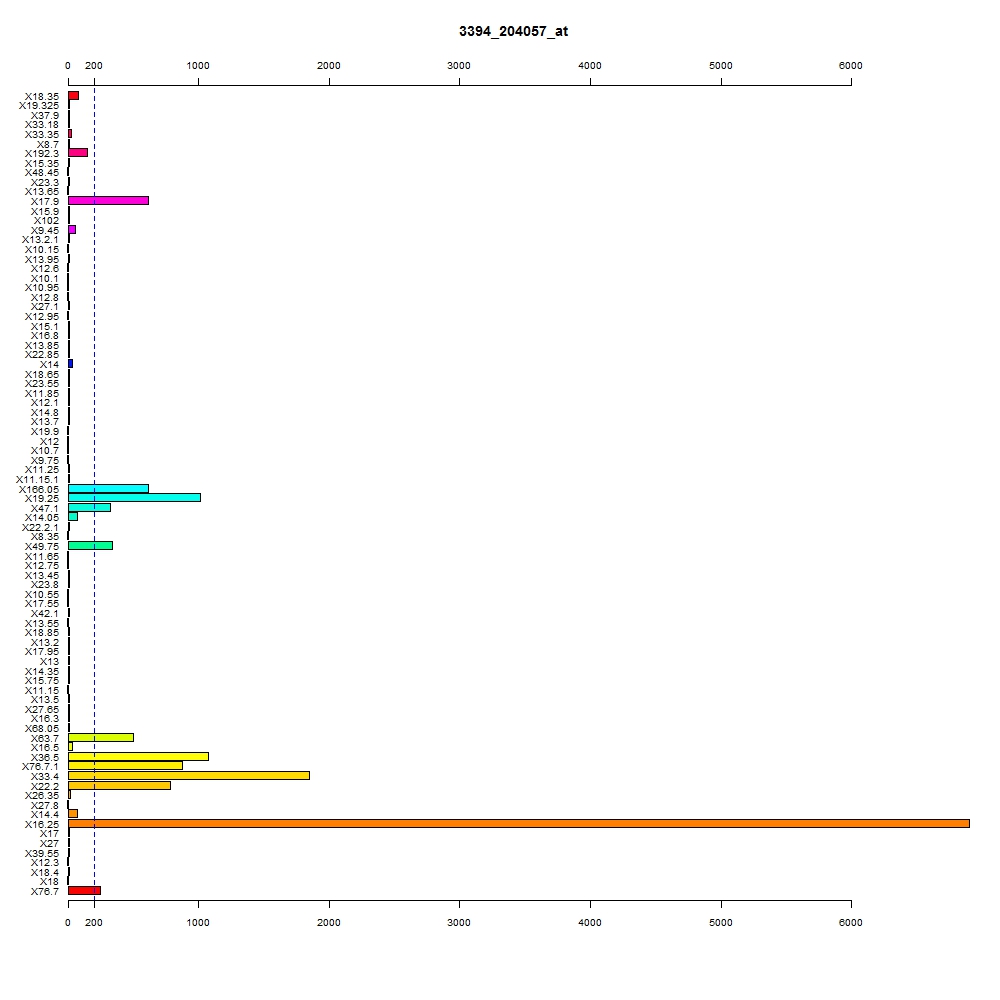The width and height of the screenshot is (1000, 1000).
Task: Select the row label X37.9
Action: click(x=45, y=115)
